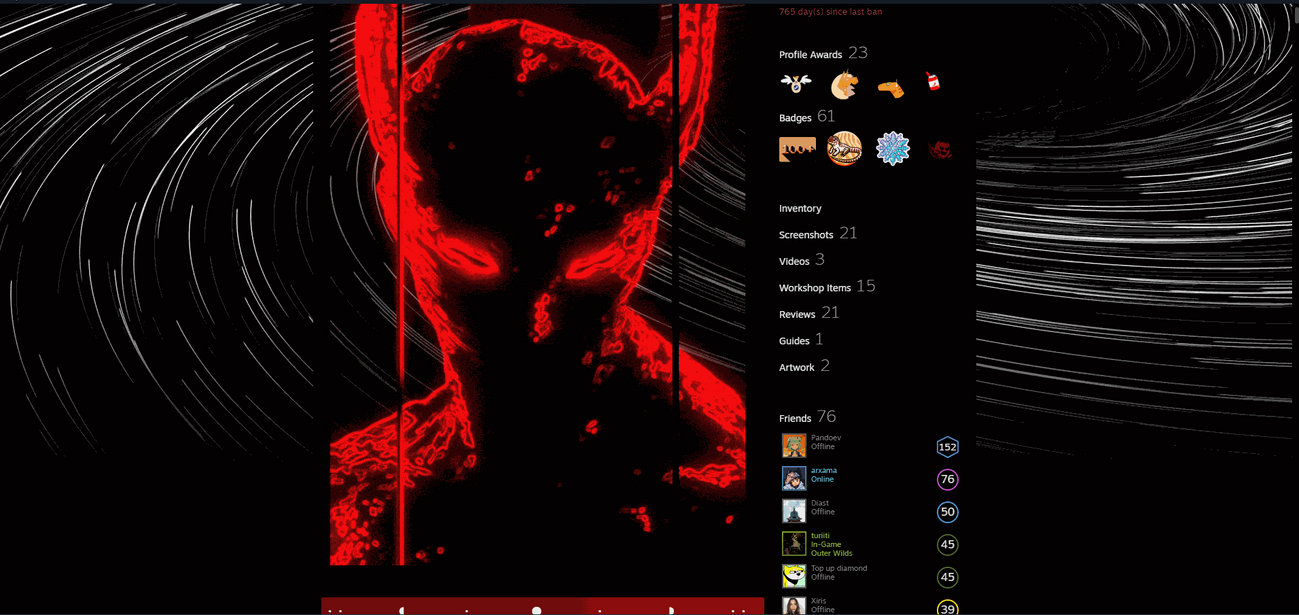Click the friend name Top up diamond
The height and width of the screenshot is (615, 1299).
point(839,568)
